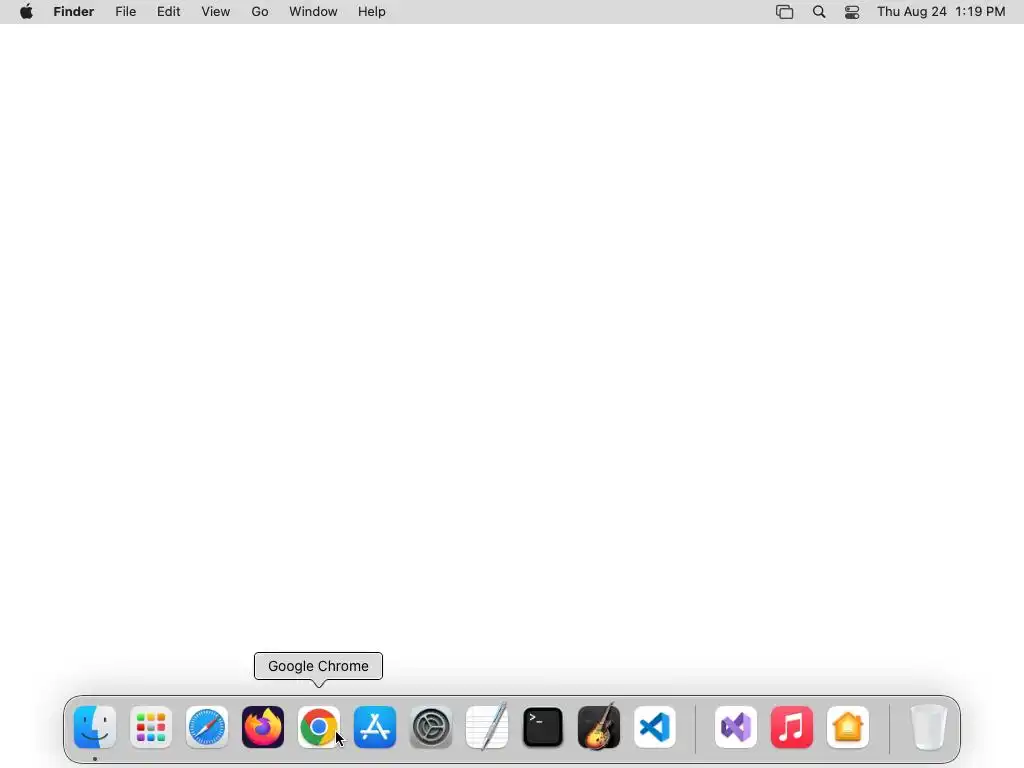Launch Safari from the Dock

tap(207, 727)
